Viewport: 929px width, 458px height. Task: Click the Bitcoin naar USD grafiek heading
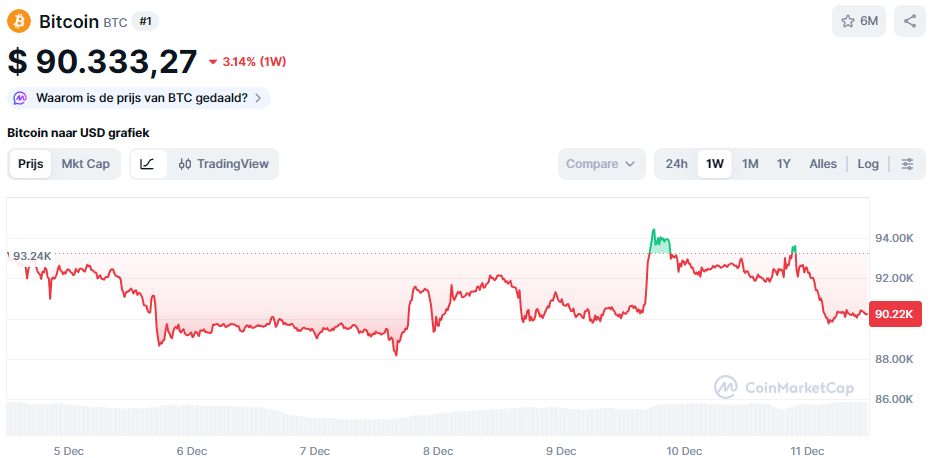pyautogui.click(x=78, y=133)
